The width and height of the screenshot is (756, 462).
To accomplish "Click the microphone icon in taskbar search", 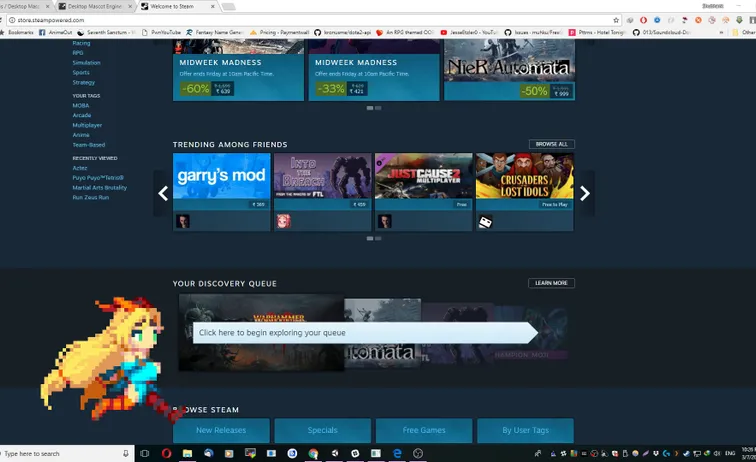I will point(125,454).
